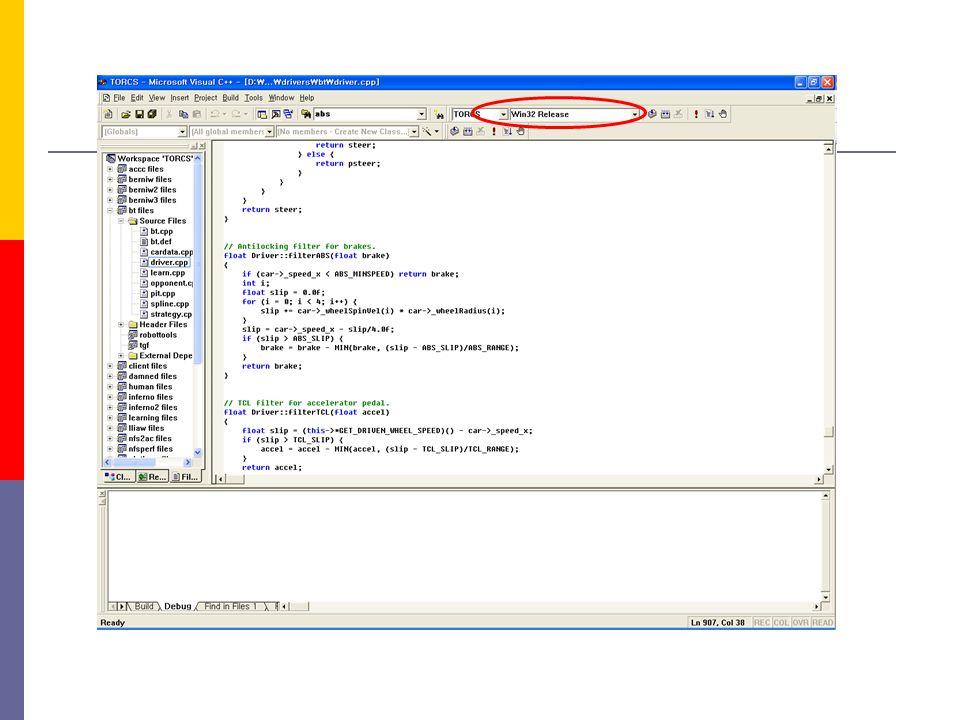The width and height of the screenshot is (960, 720).
Task: Select cardata.cpp in the file tree
Action: pos(171,252)
